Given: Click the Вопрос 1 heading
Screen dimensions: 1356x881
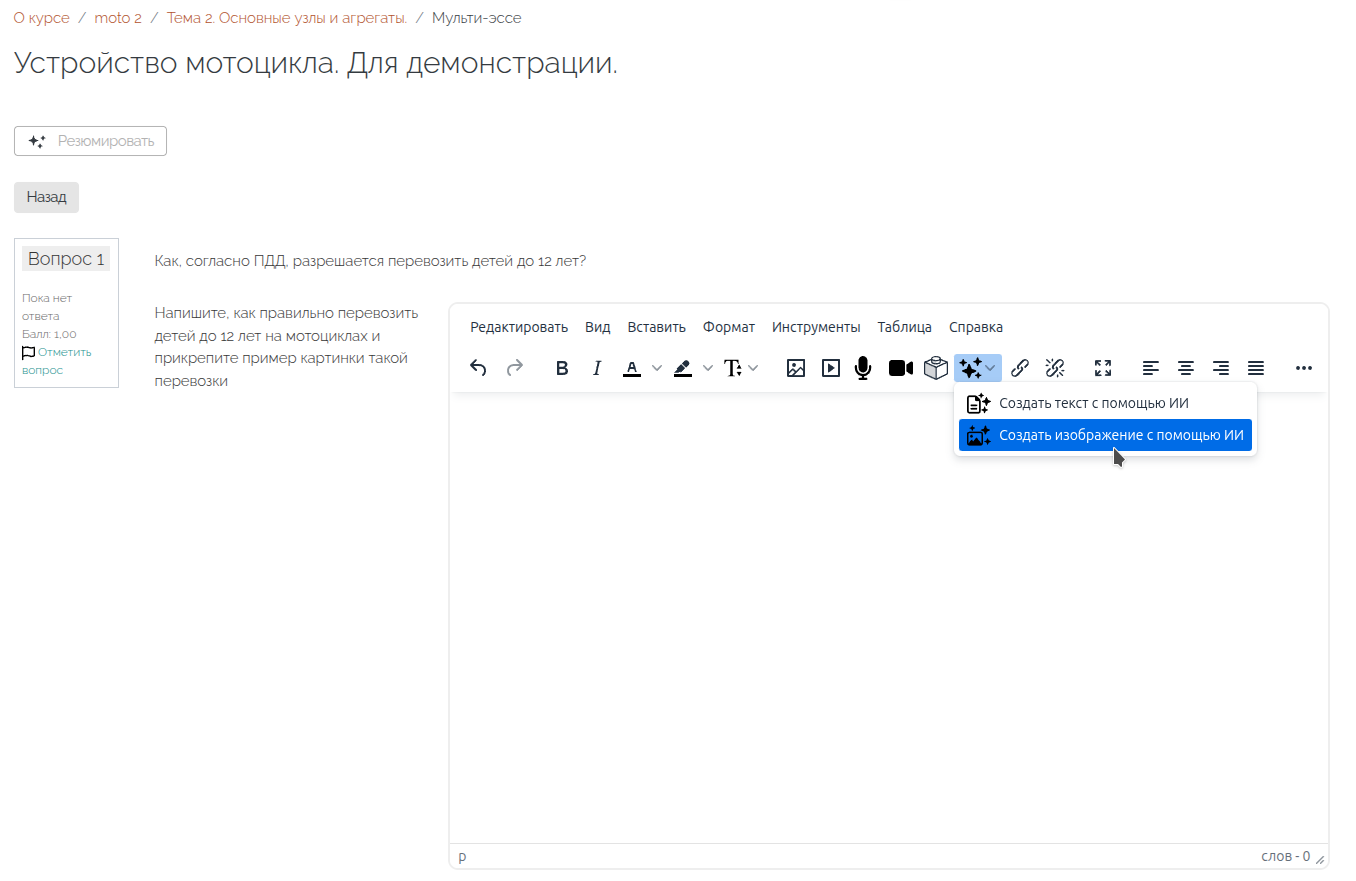Looking at the screenshot, I should [x=66, y=259].
